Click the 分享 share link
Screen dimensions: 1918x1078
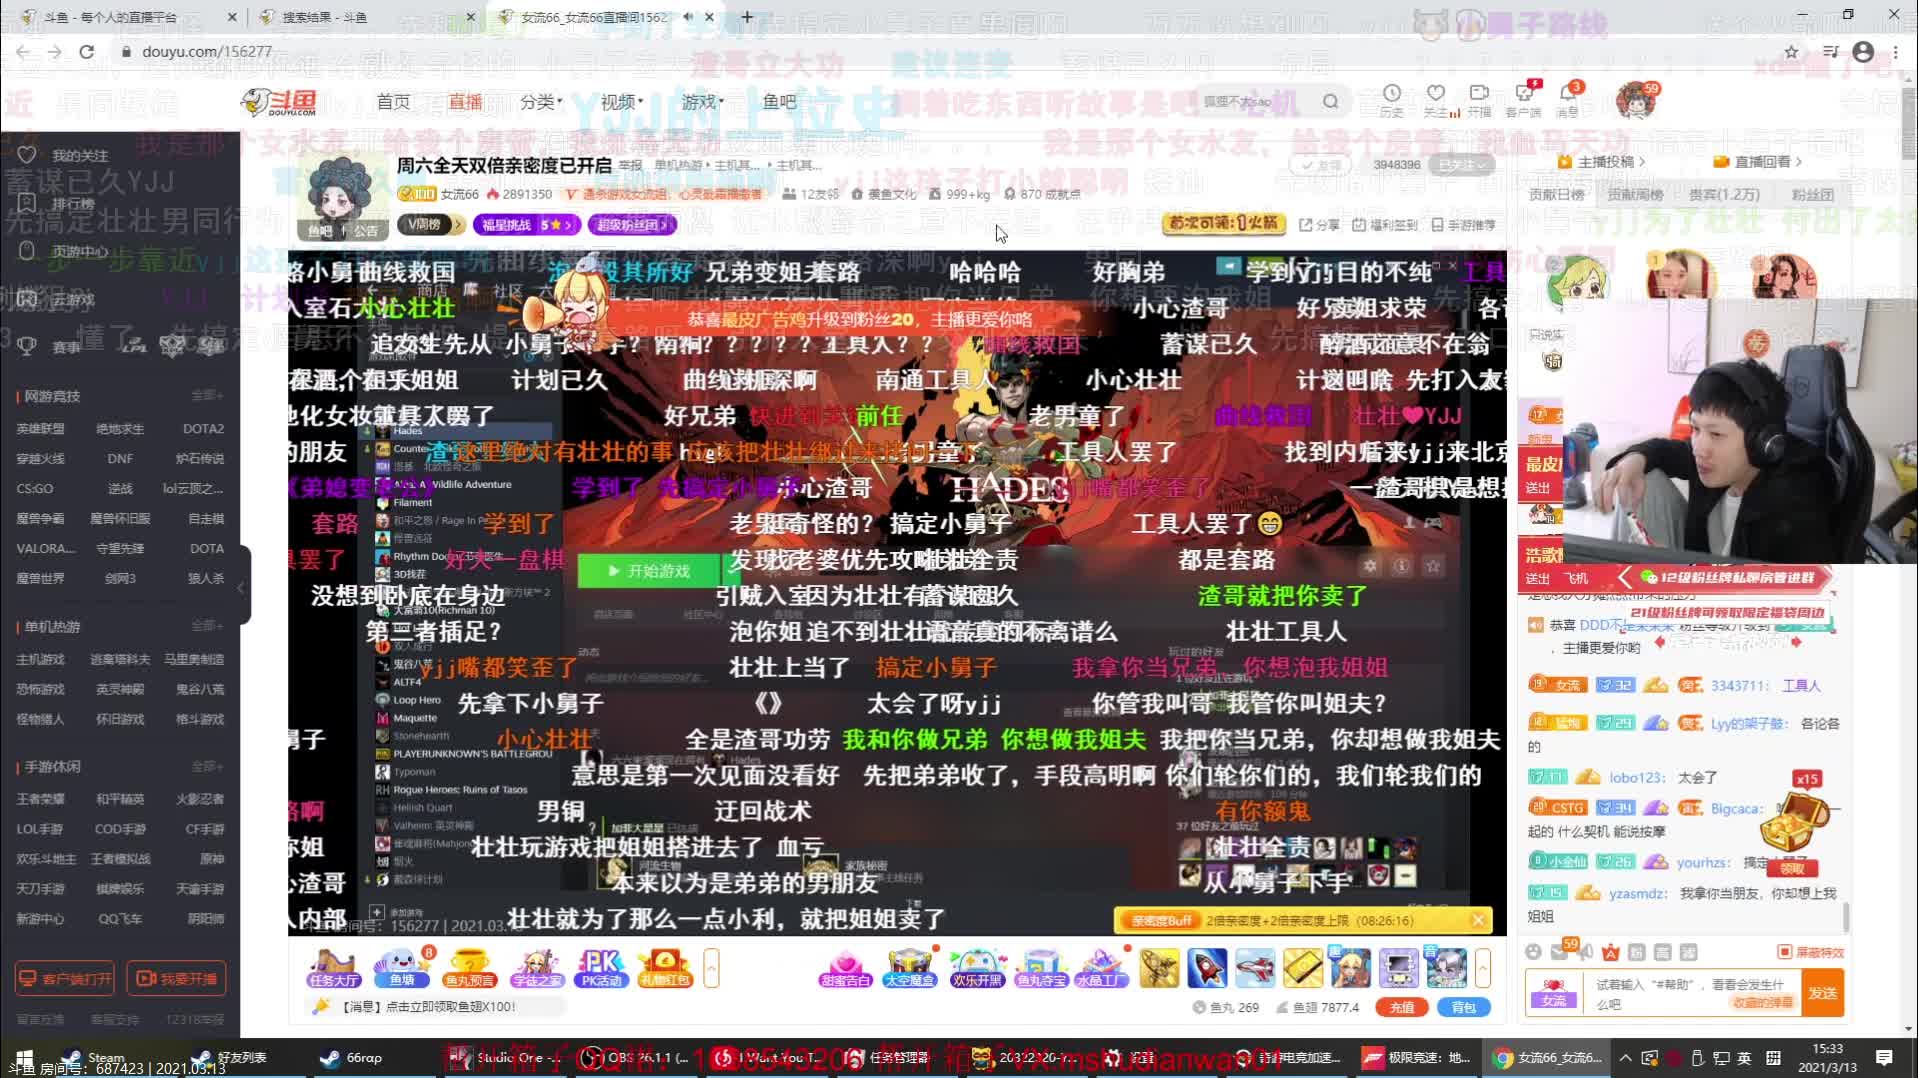pyautogui.click(x=1319, y=225)
